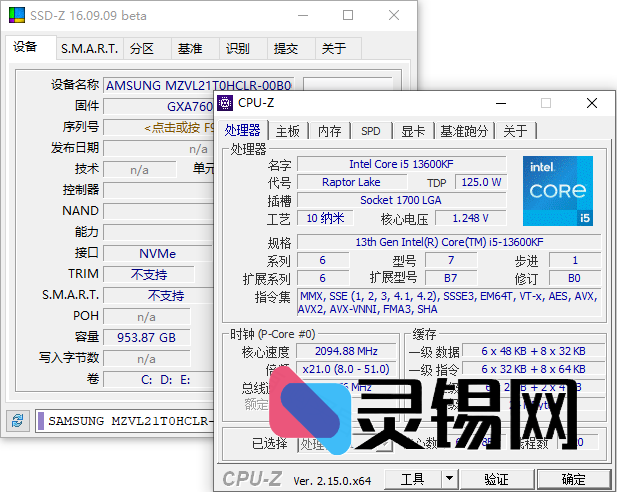This screenshot has width=617, height=492.
Task: Click the volumes value C: D: E:
Action: pyautogui.click(x=159, y=380)
